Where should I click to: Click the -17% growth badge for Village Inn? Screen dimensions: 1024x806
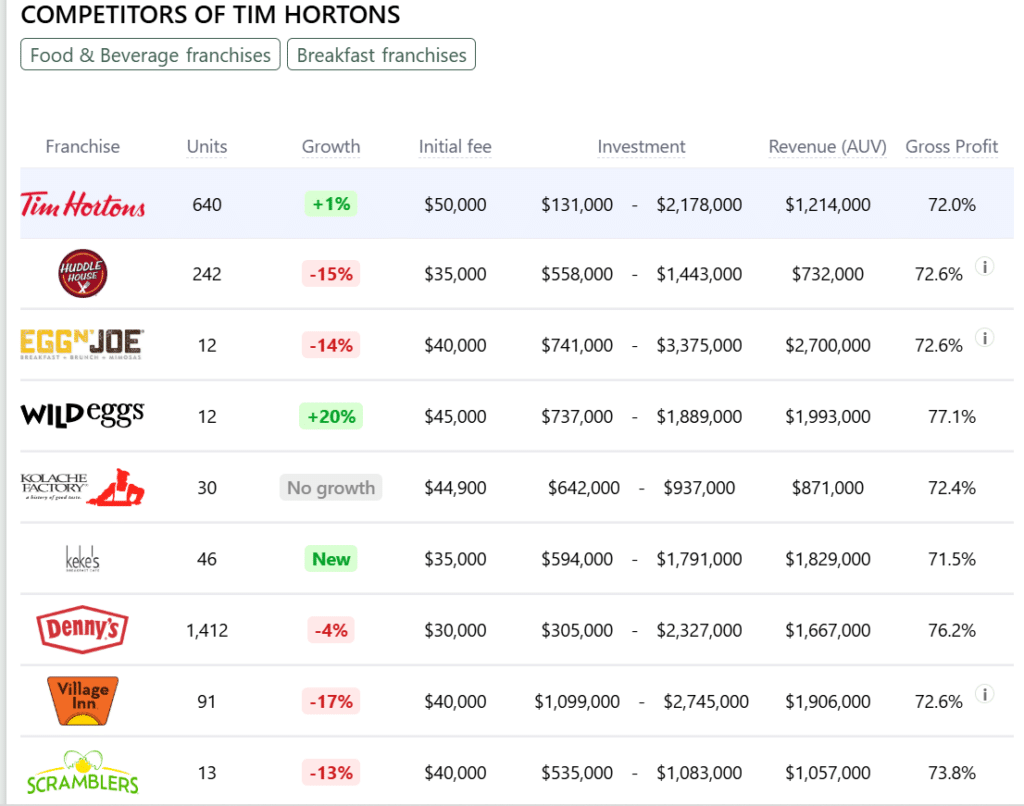331,701
